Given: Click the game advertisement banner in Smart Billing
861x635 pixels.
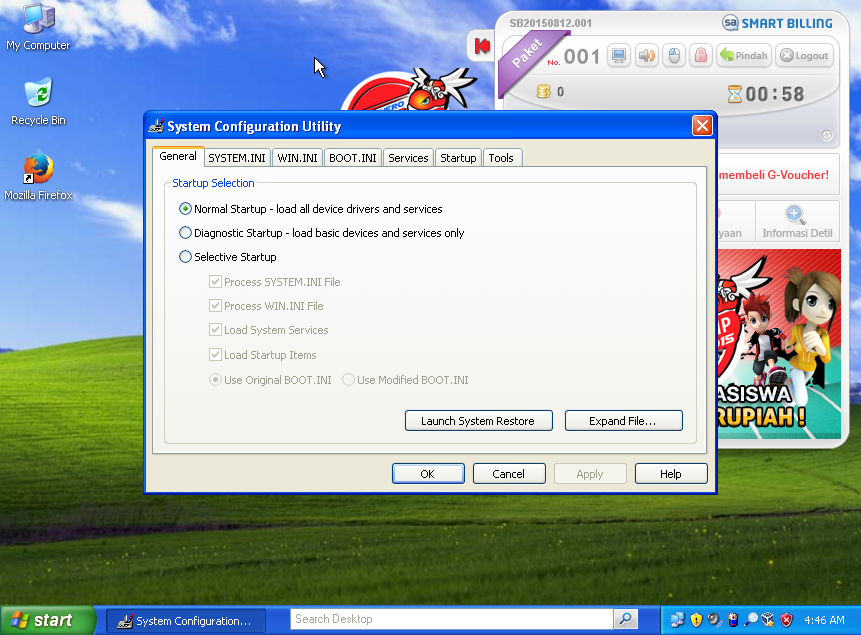Looking at the screenshot, I should tap(779, 344).
